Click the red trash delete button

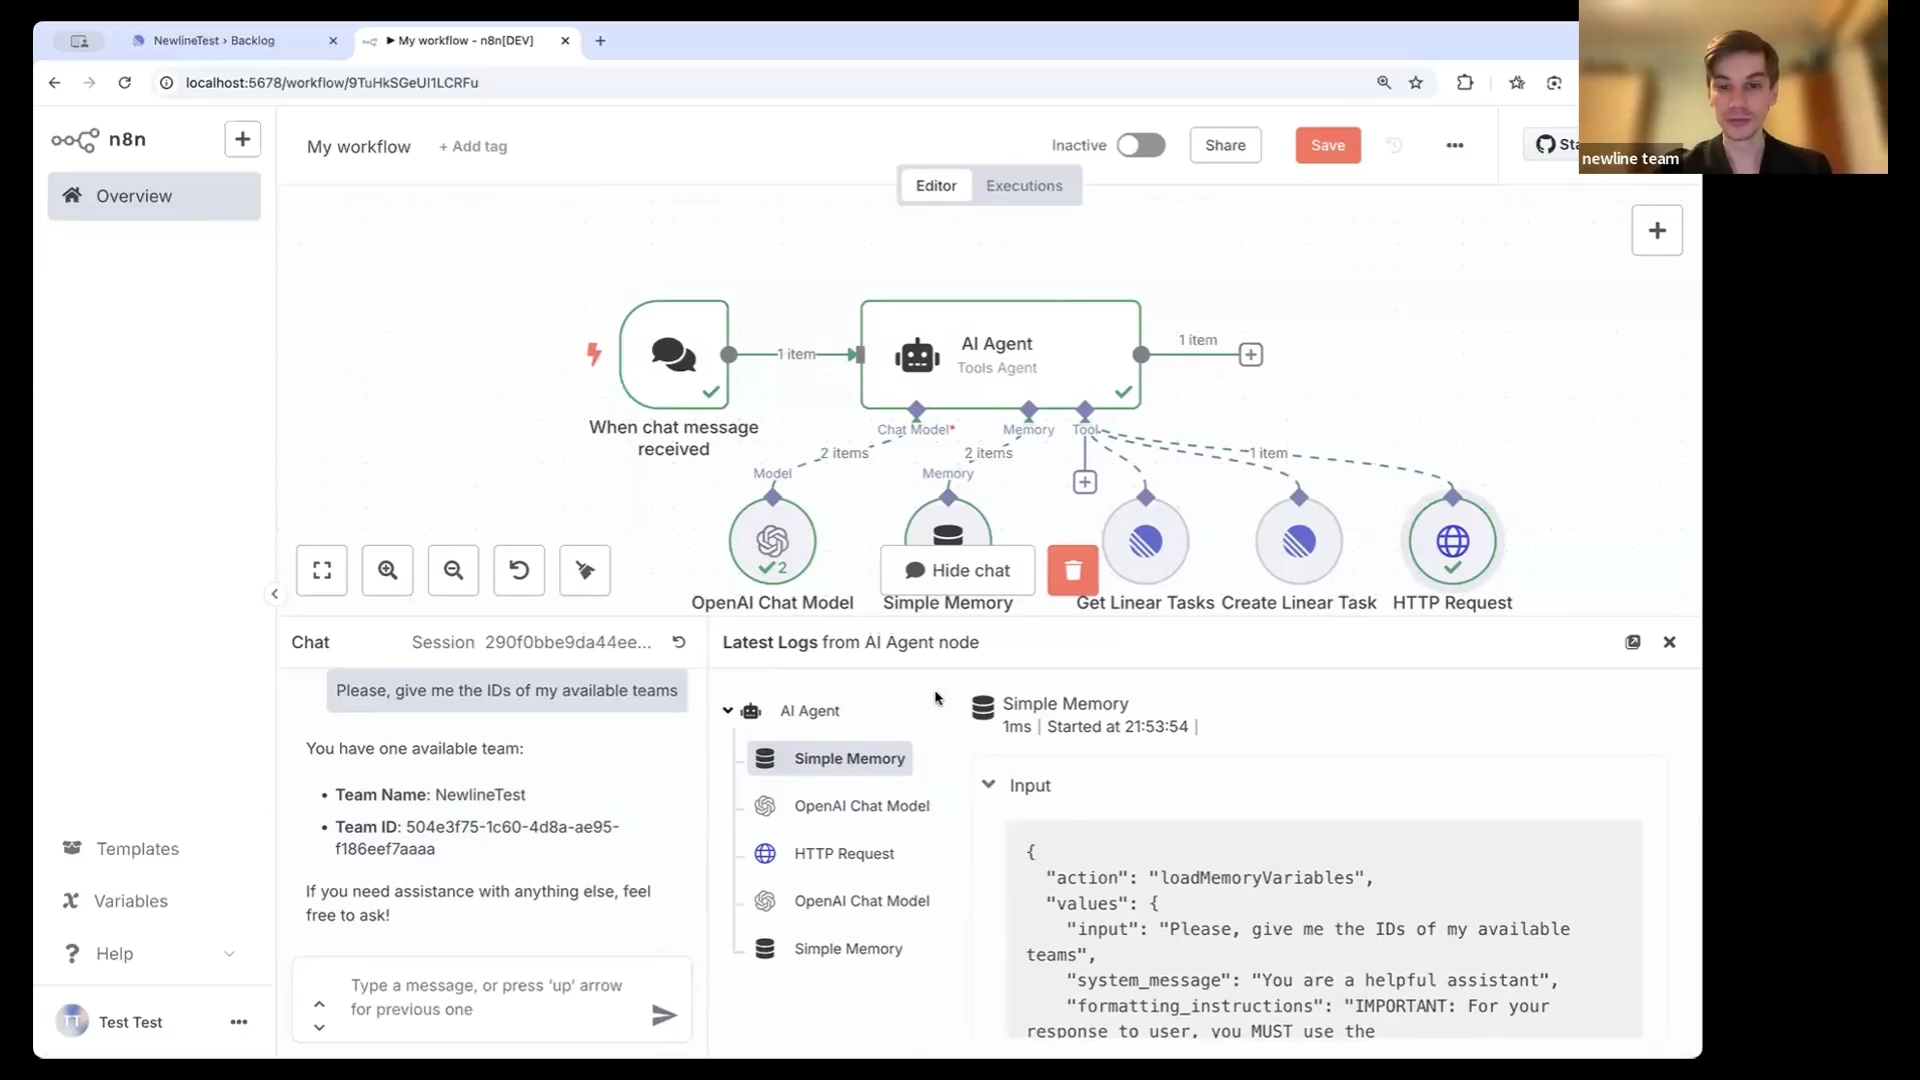(x=1073, y=570)
